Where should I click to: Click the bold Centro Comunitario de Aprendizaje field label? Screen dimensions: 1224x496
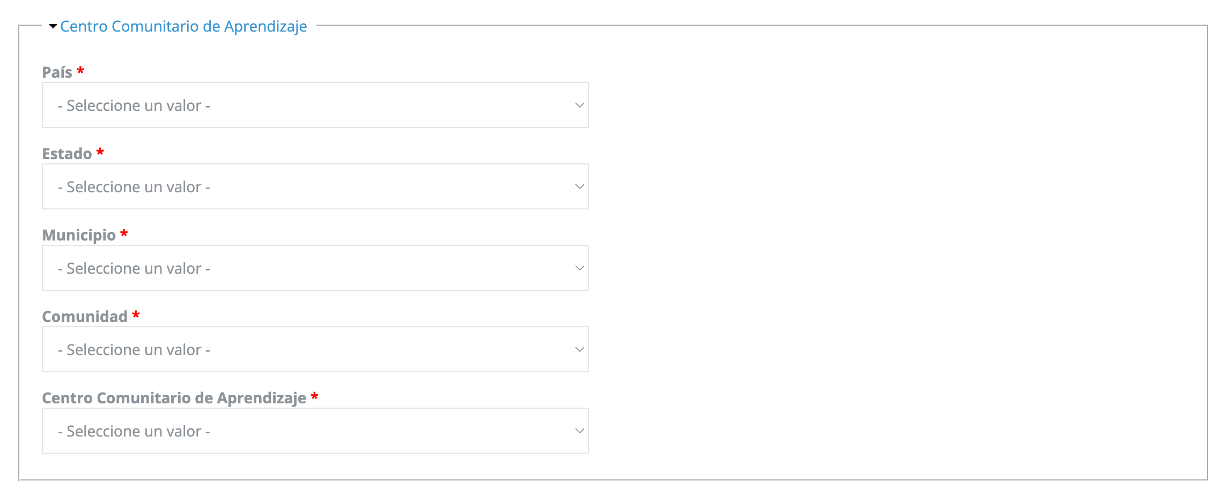click(174, 398)
